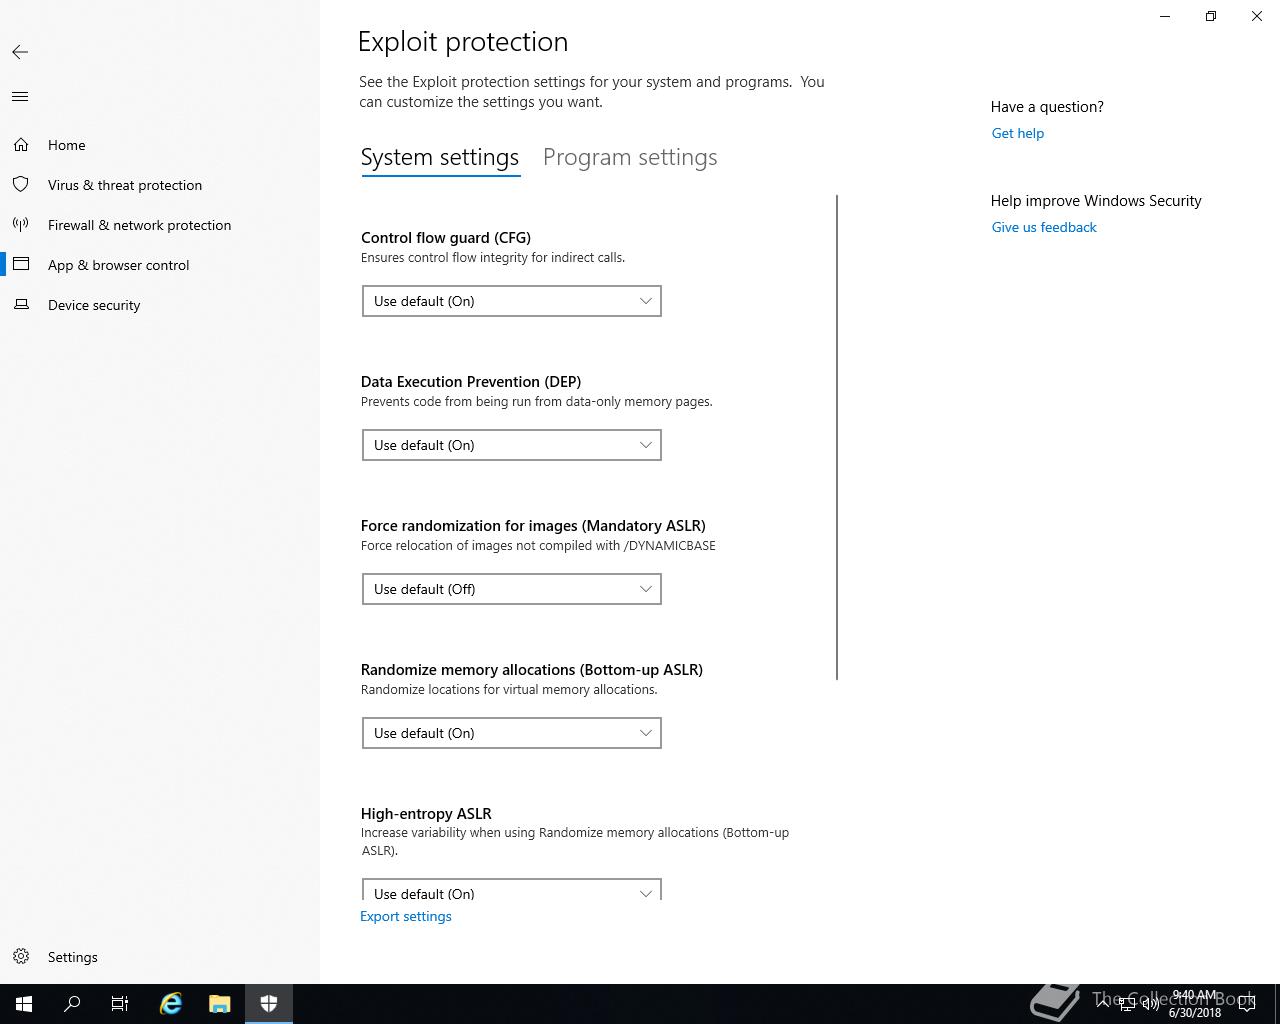Screen dimensions: 1280x1024
Task: Open File Explorer from the taskbar
Action: click(220, 1004)
